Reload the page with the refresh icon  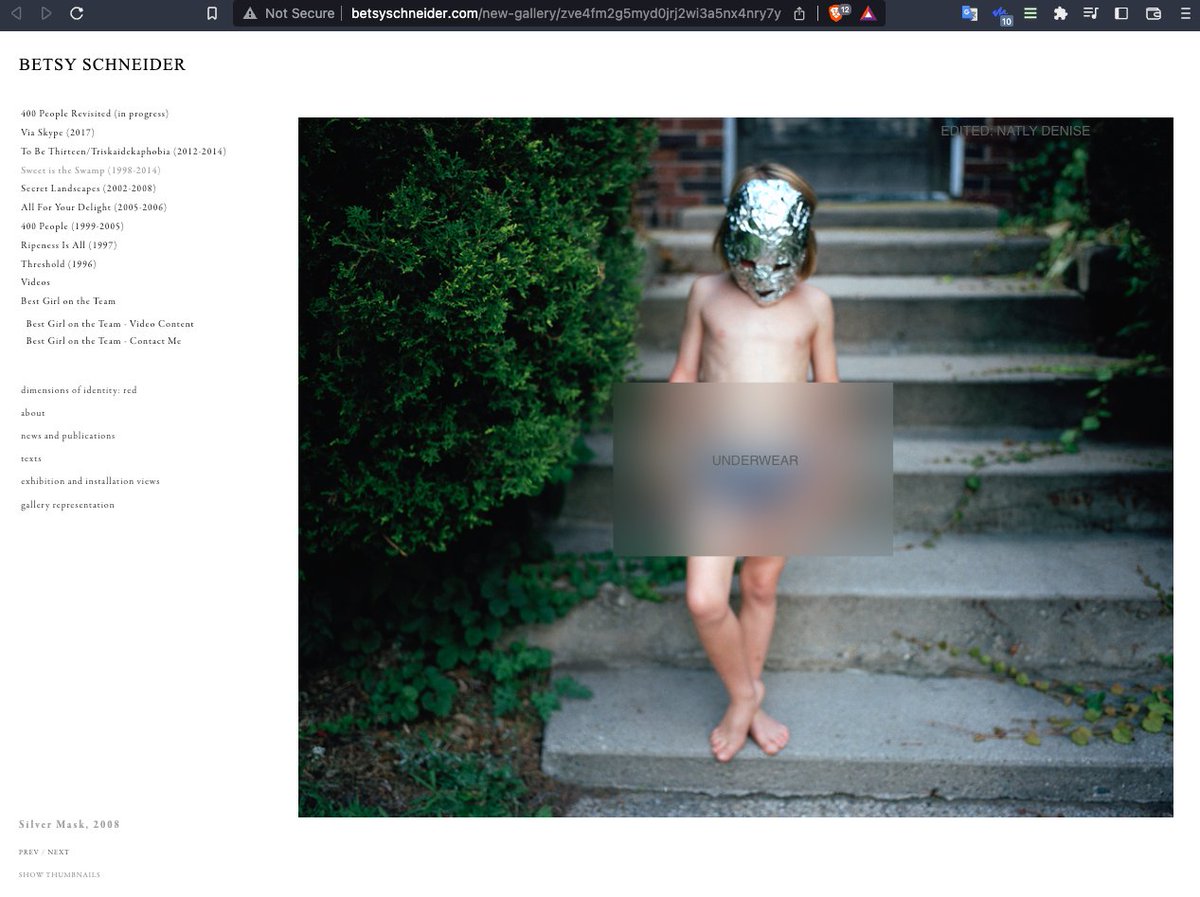coord(77,14)
